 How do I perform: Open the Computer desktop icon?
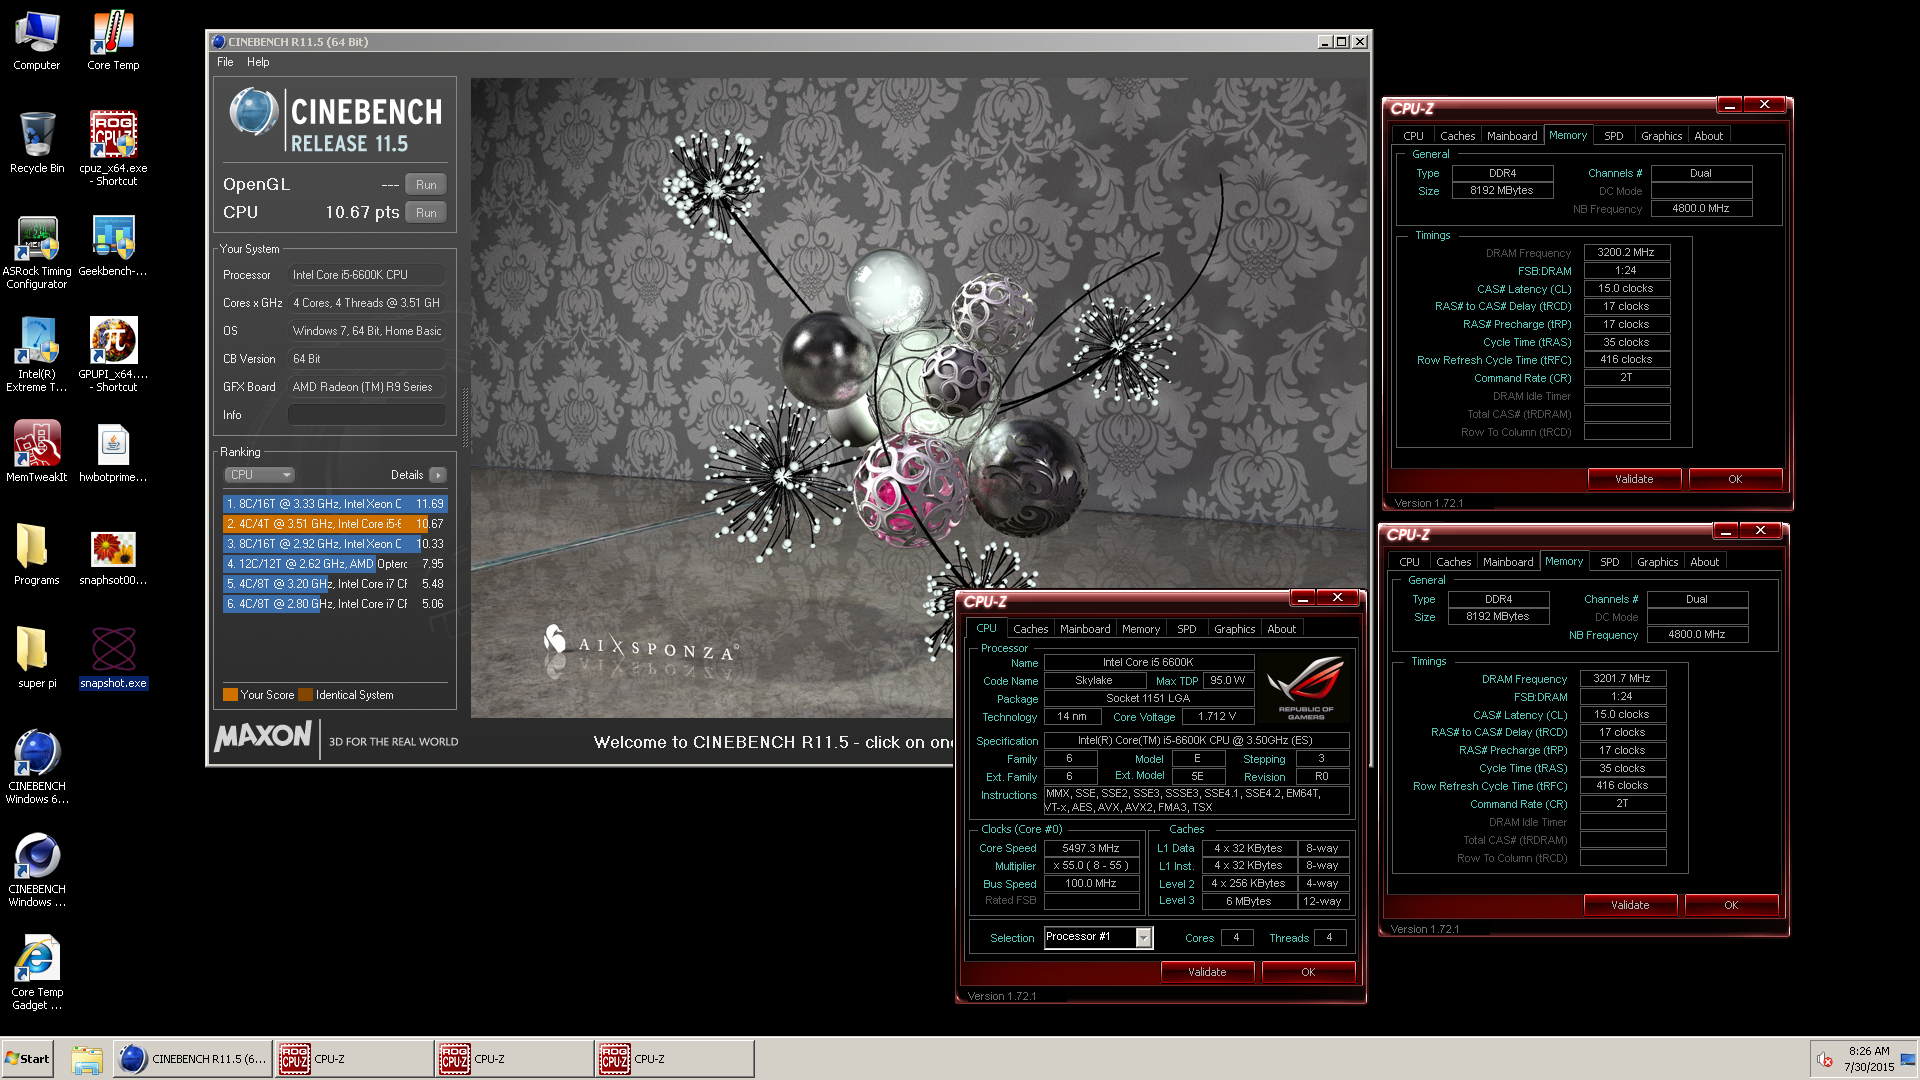37,40
